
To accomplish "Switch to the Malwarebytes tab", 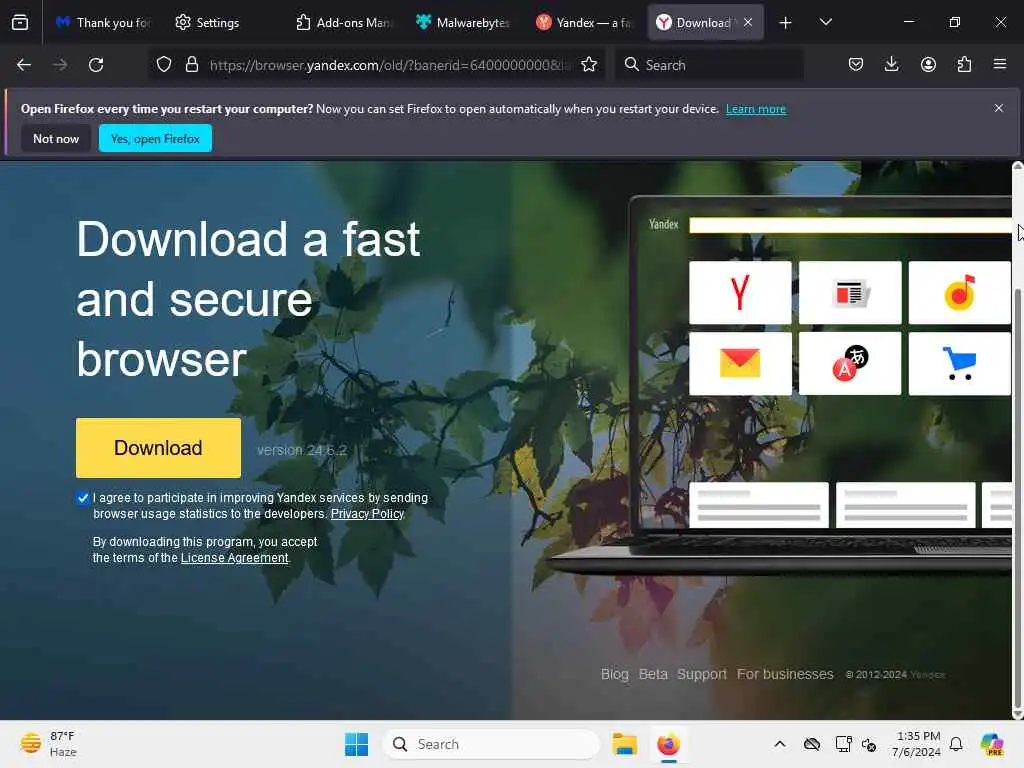I will [462, 23].
